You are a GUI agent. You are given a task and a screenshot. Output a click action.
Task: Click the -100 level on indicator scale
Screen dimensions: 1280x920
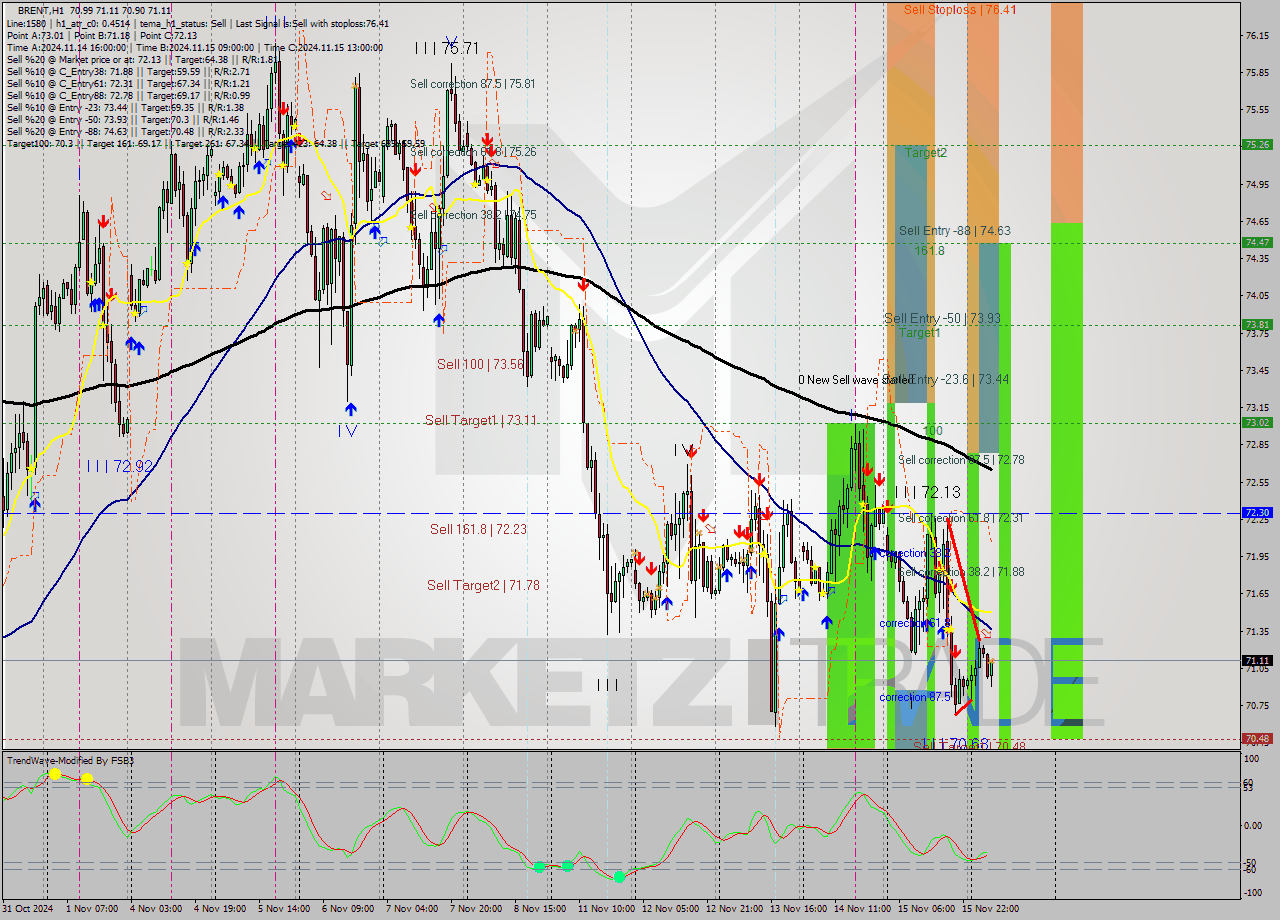1254,893
